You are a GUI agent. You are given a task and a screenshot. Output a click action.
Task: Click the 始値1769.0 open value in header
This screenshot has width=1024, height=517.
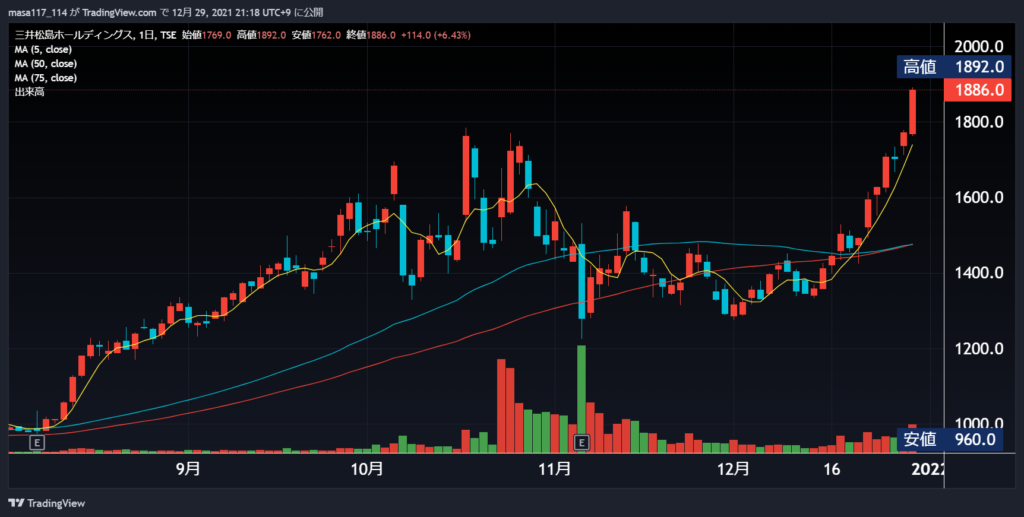[206, 35]
